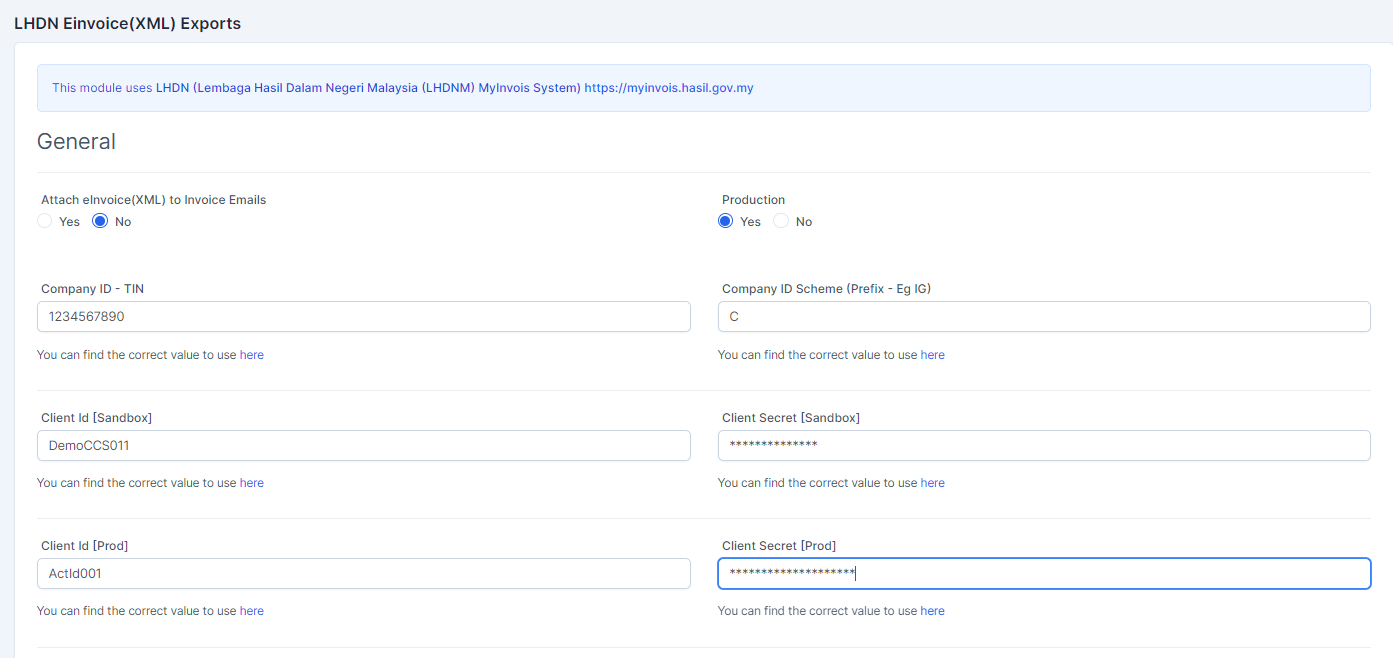
Task: Click the LHDN Einvoice(XML) Exports page title
Action: [127, 23]
